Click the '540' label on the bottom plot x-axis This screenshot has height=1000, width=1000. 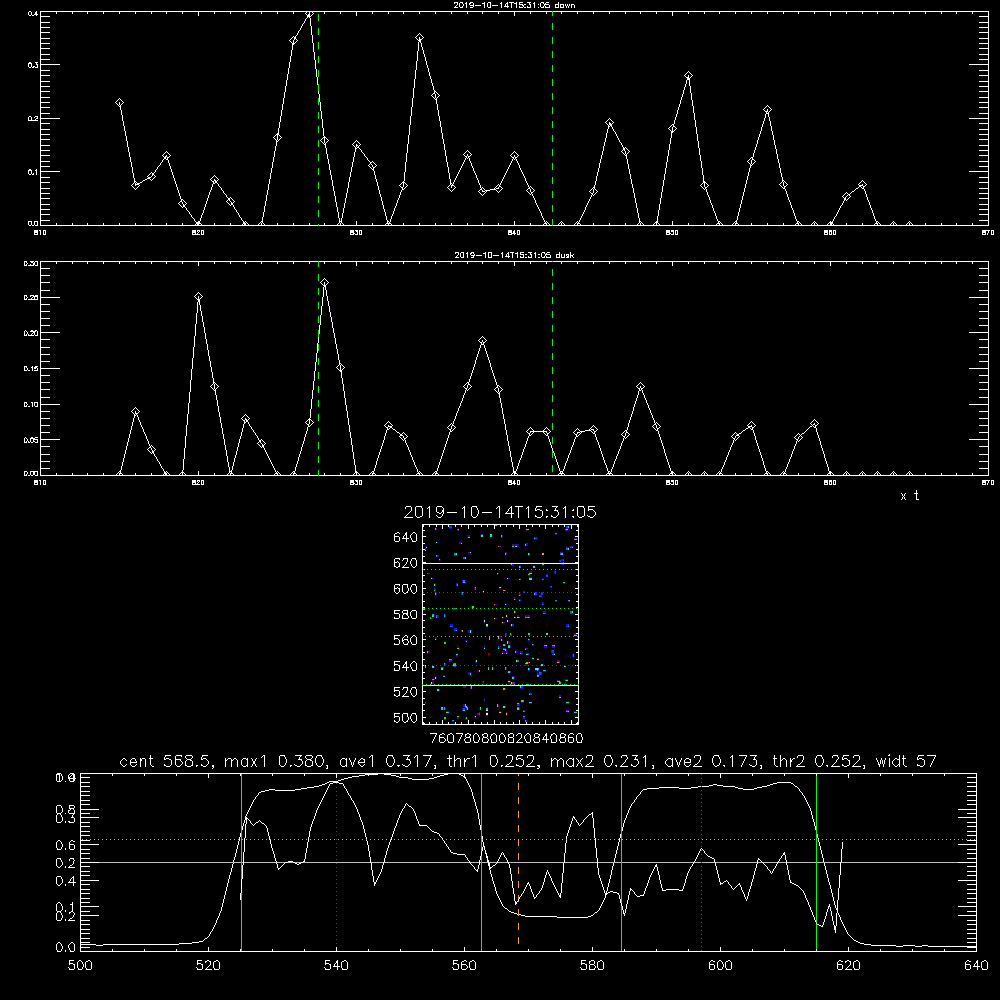coord(337,966)
